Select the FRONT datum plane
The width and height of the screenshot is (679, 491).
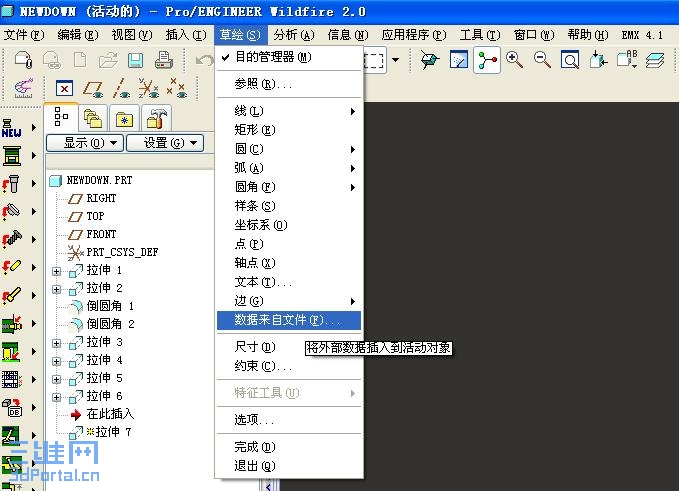click(101, 234)
